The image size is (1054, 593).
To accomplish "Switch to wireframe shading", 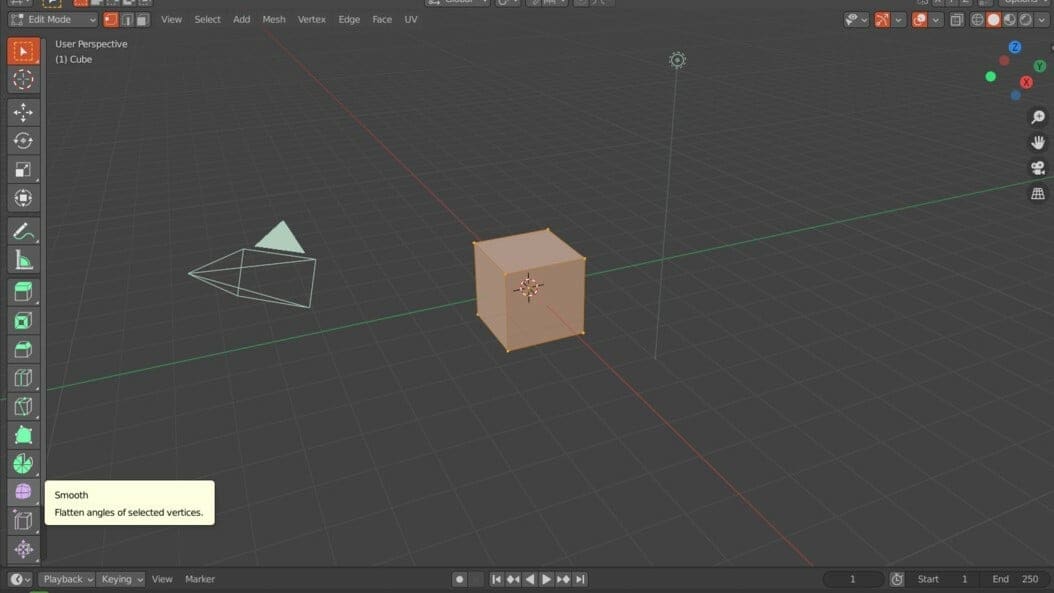I will pyautogui.click(x=977, y=19).
